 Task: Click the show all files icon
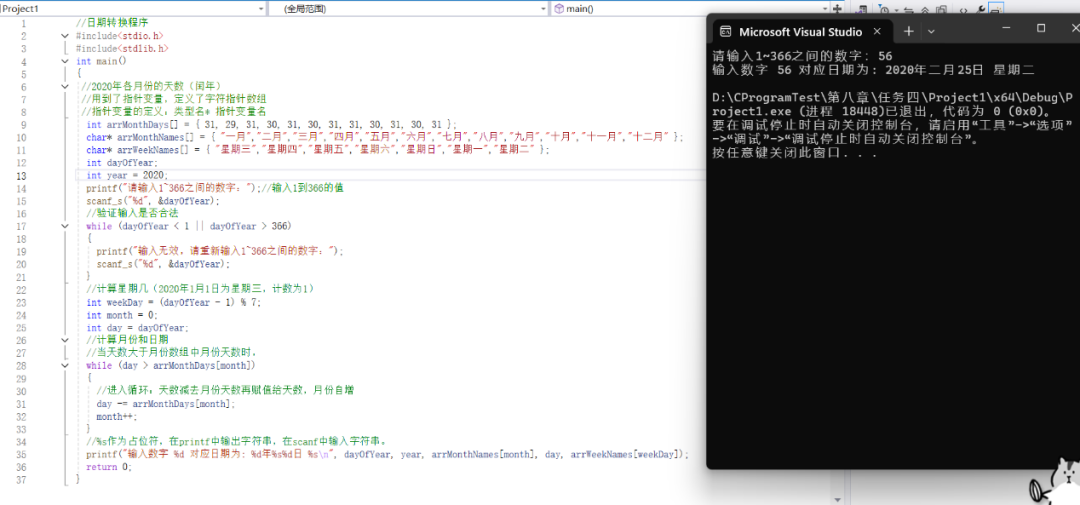(x=942, y=10)
